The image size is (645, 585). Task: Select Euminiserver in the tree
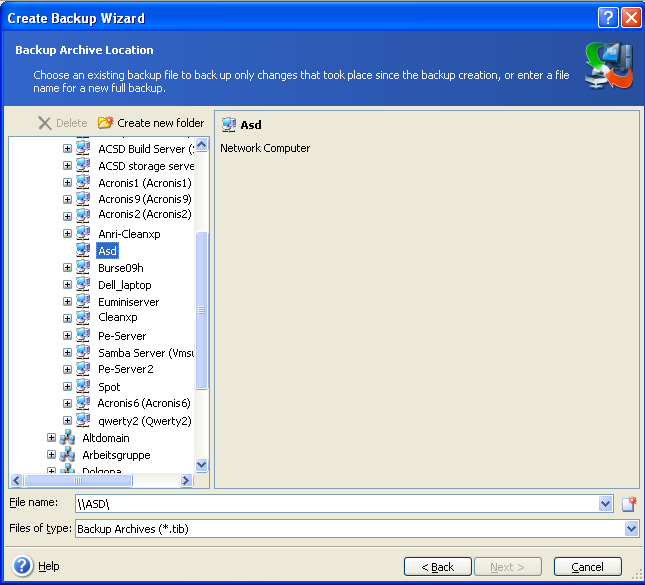pos(128,302)
